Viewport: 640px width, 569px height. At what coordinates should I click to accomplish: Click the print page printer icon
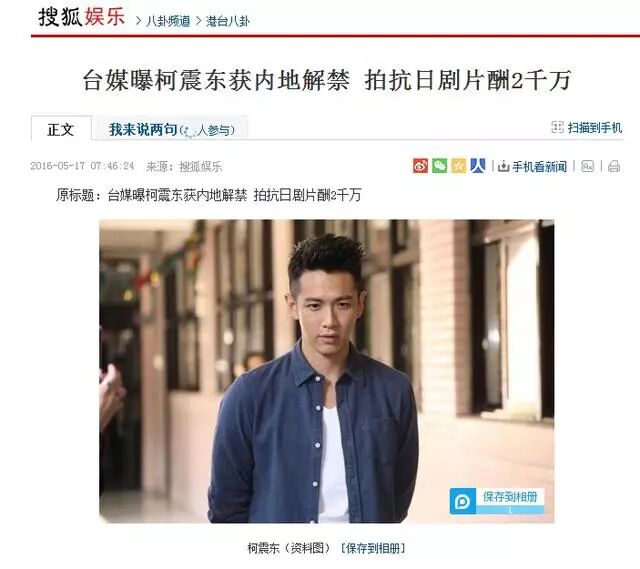[x=614, y=166]
